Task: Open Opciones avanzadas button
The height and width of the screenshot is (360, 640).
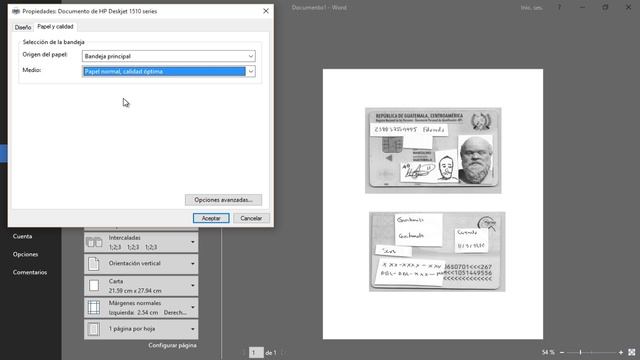Action: 223,200
